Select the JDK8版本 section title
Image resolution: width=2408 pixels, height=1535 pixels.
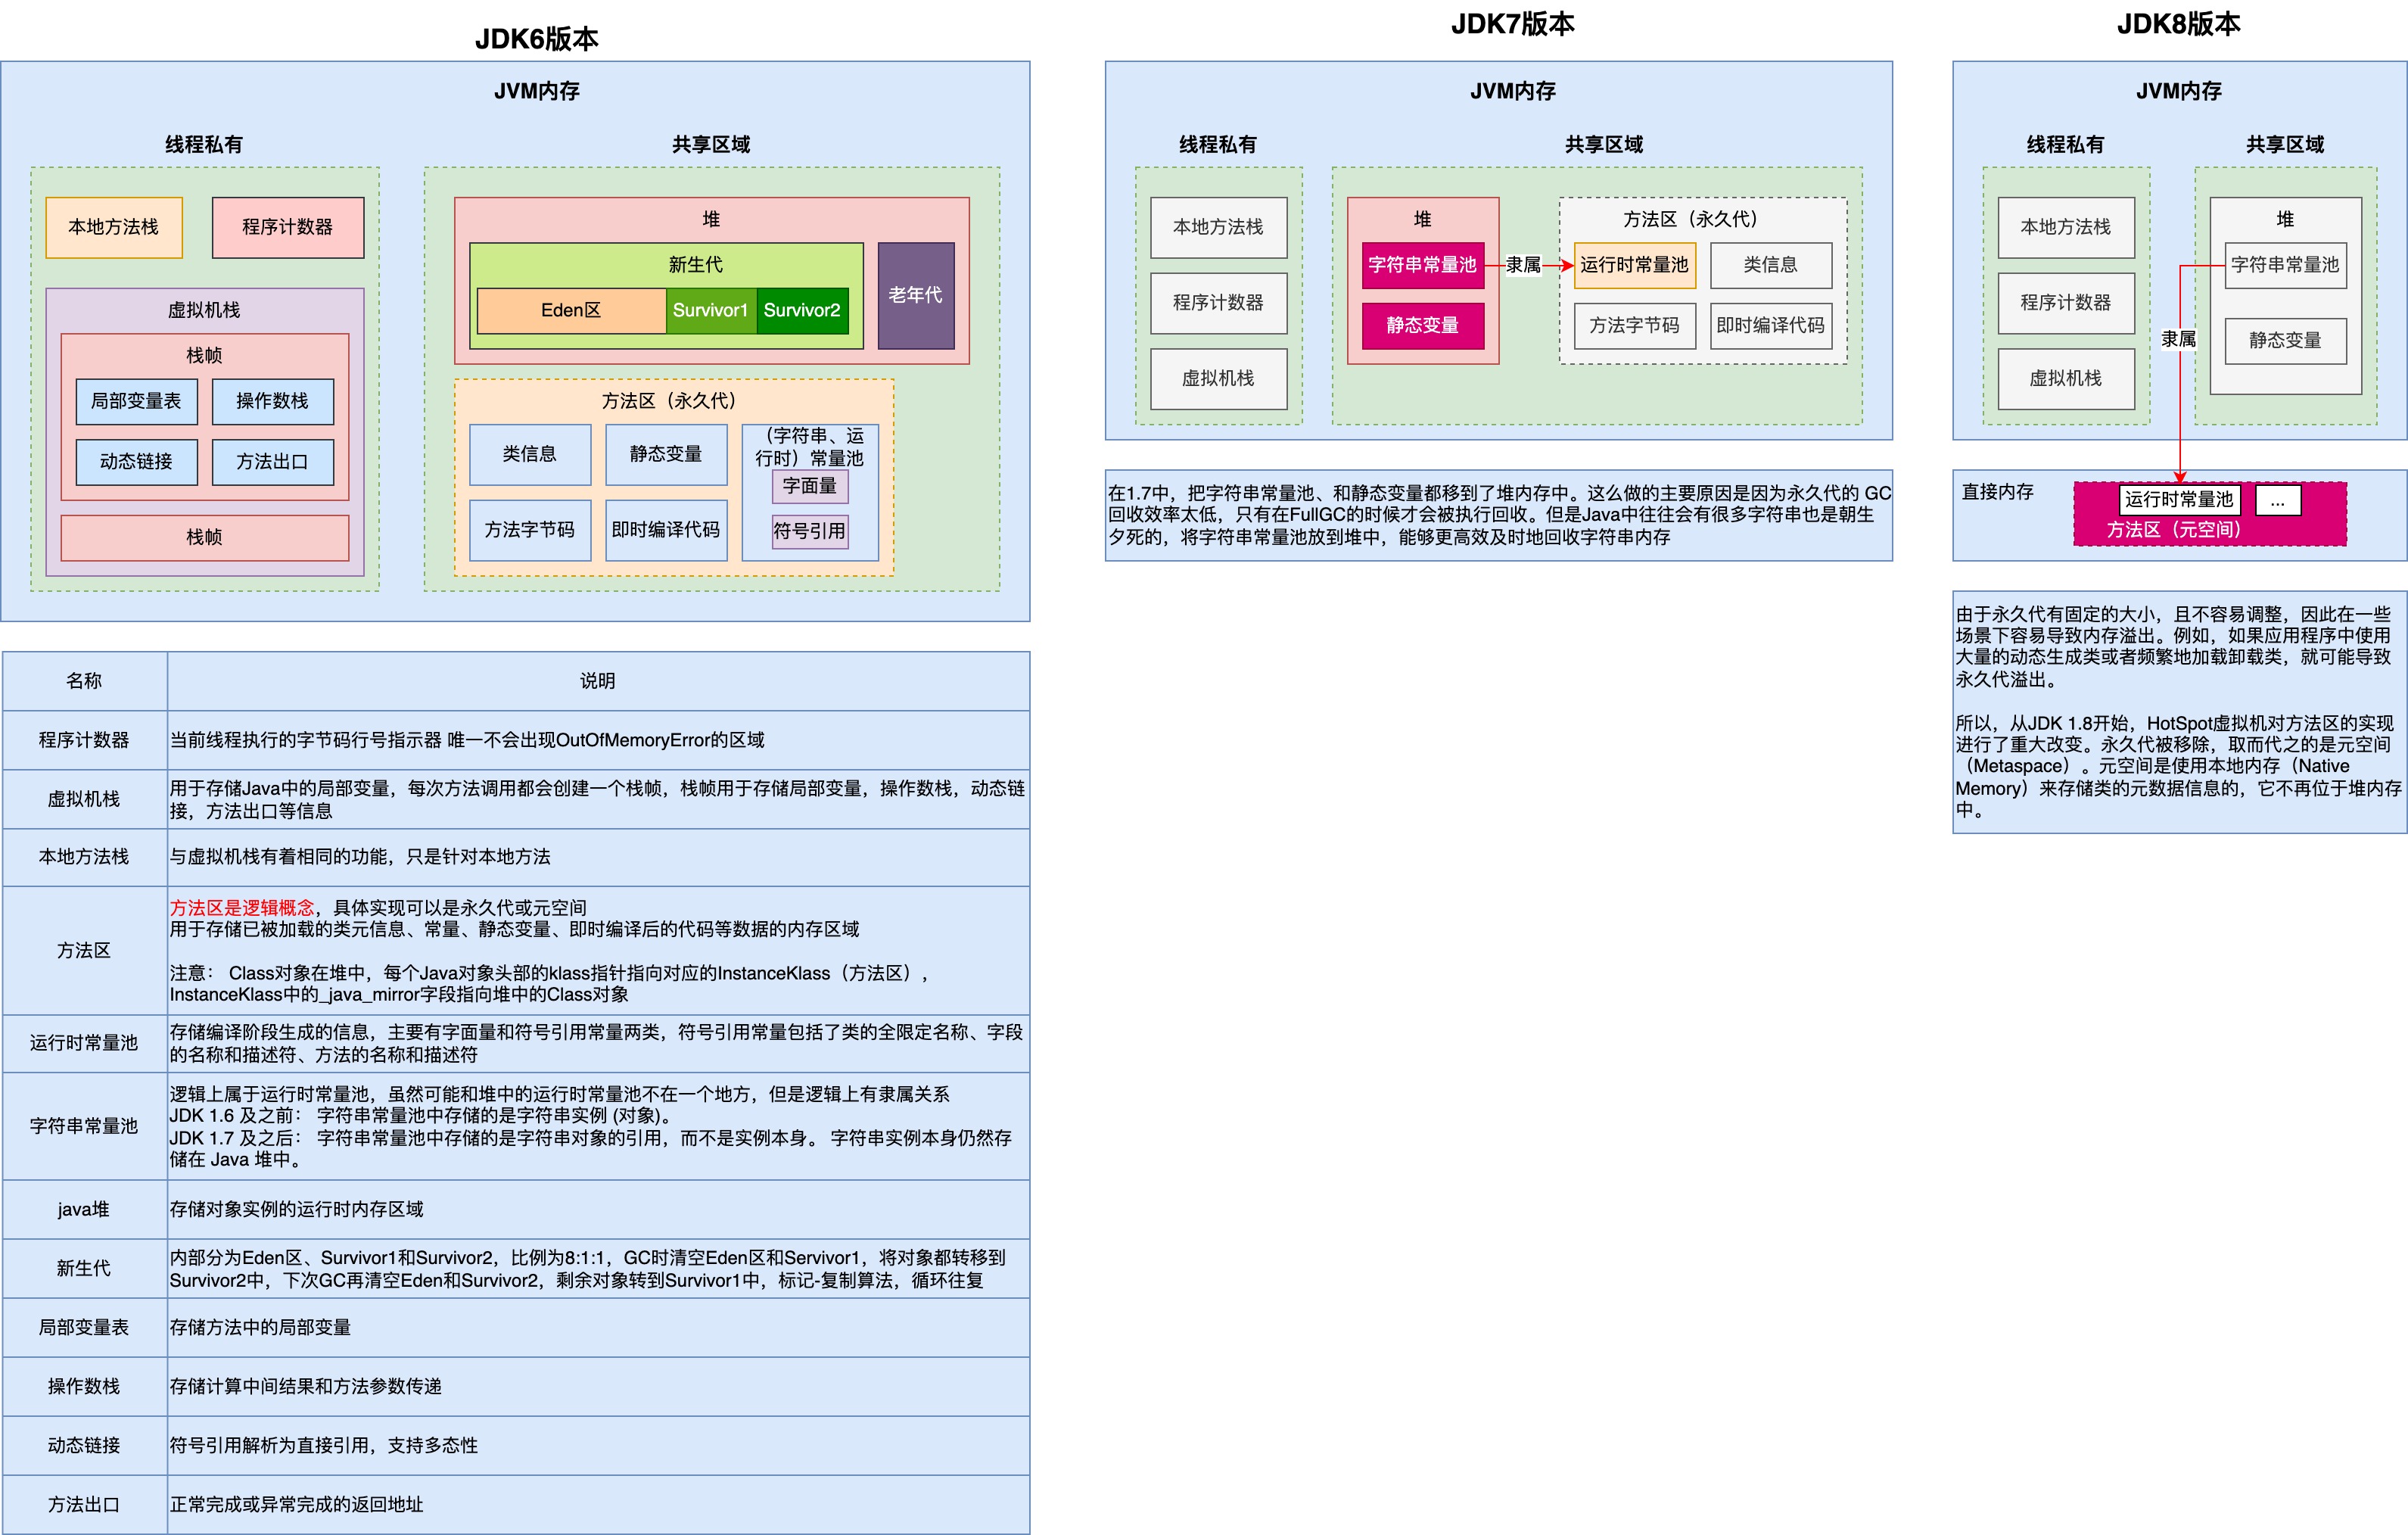(x=2177, y=25)
